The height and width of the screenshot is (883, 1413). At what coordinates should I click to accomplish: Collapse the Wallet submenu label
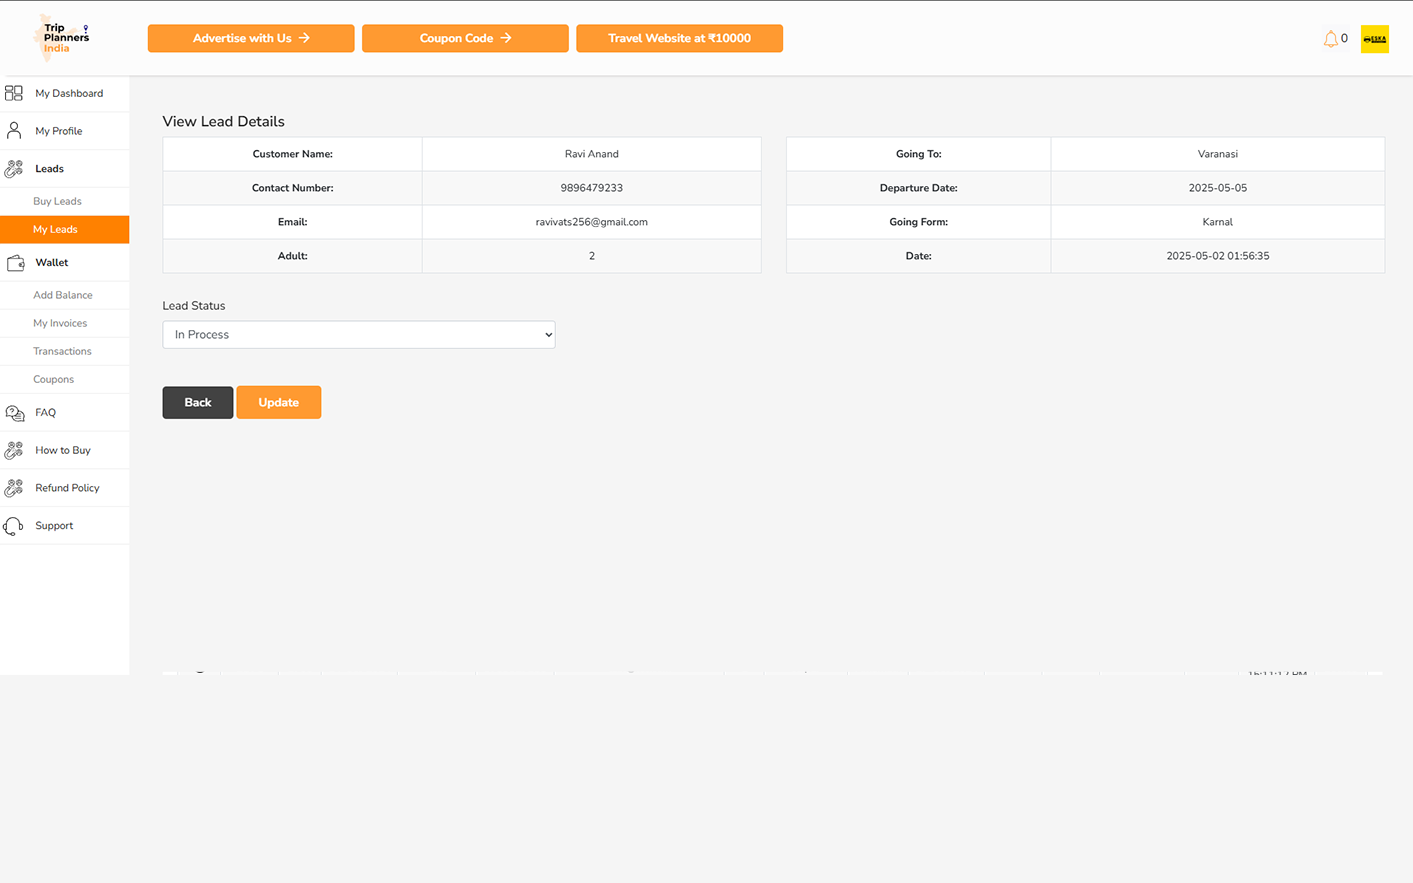(52, 263)
